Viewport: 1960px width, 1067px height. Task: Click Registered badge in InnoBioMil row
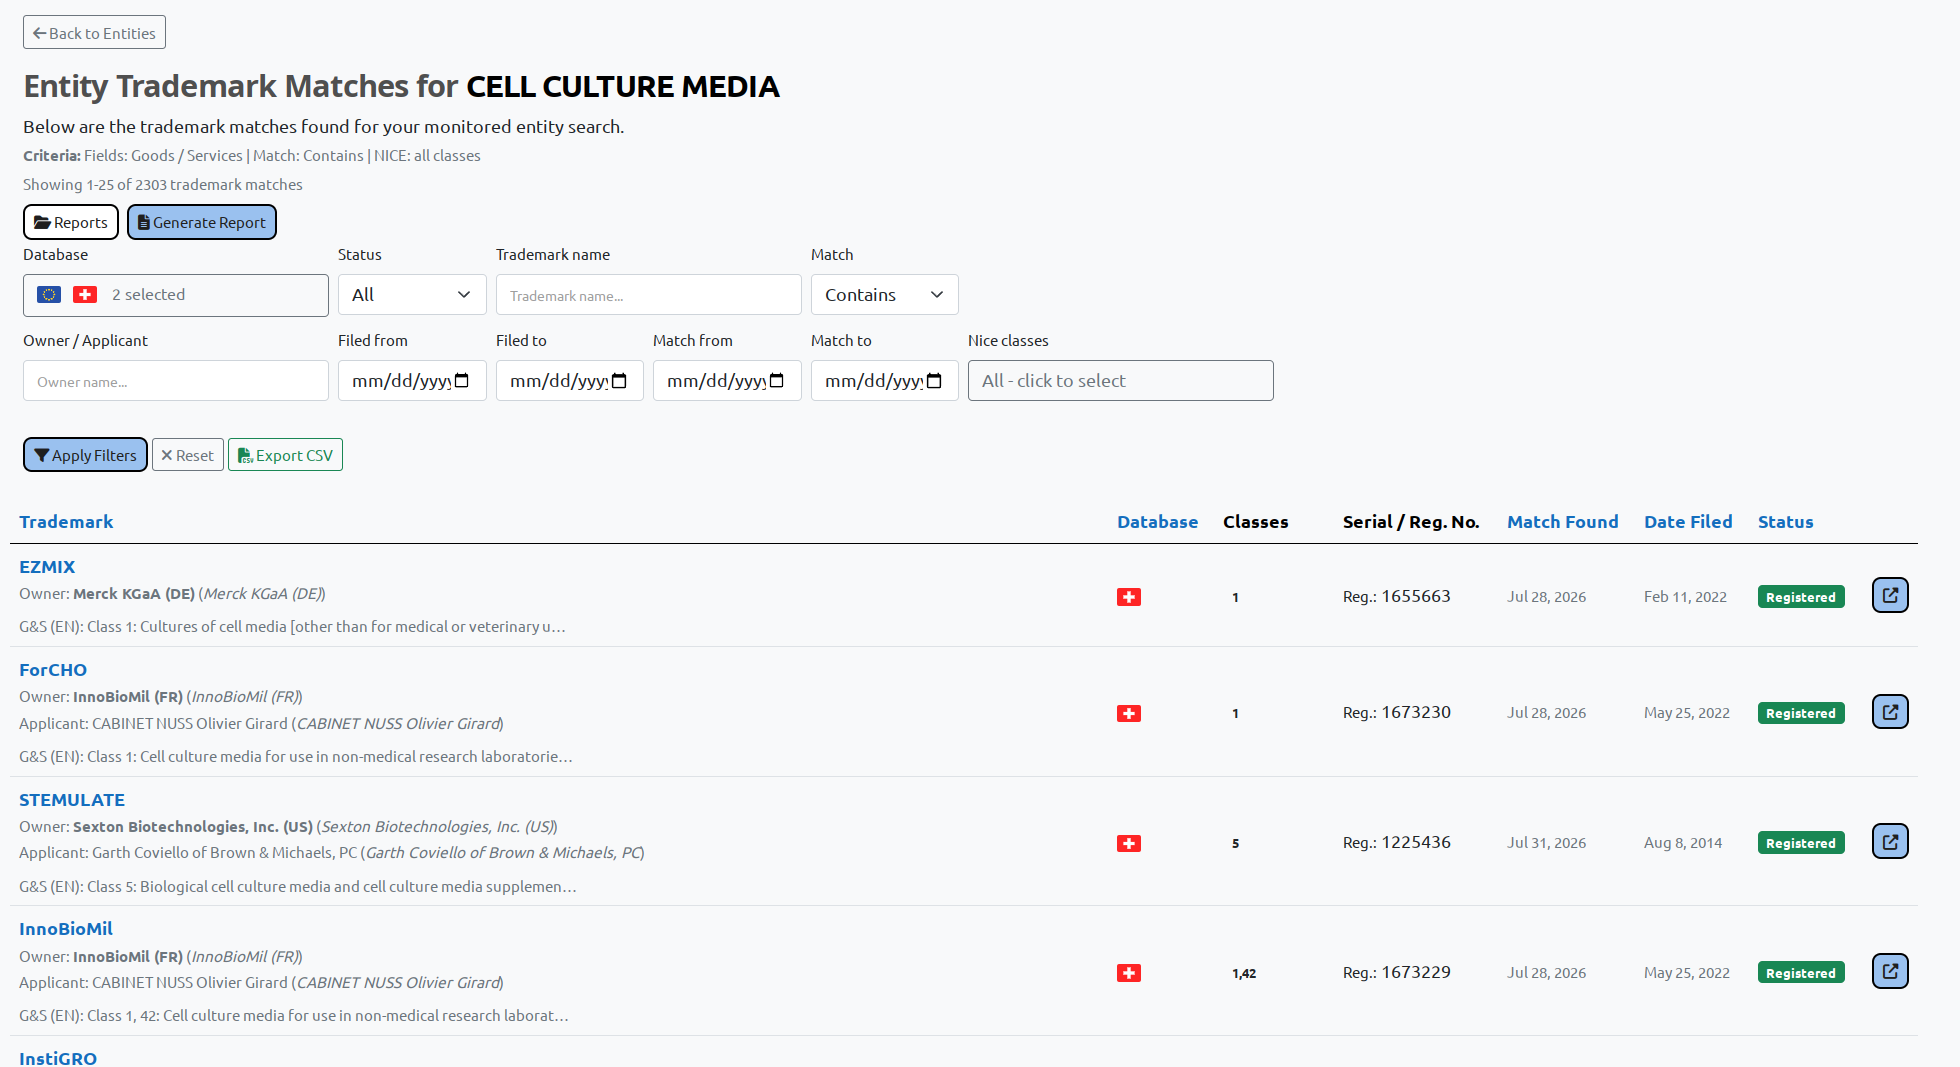[1801, 973]
